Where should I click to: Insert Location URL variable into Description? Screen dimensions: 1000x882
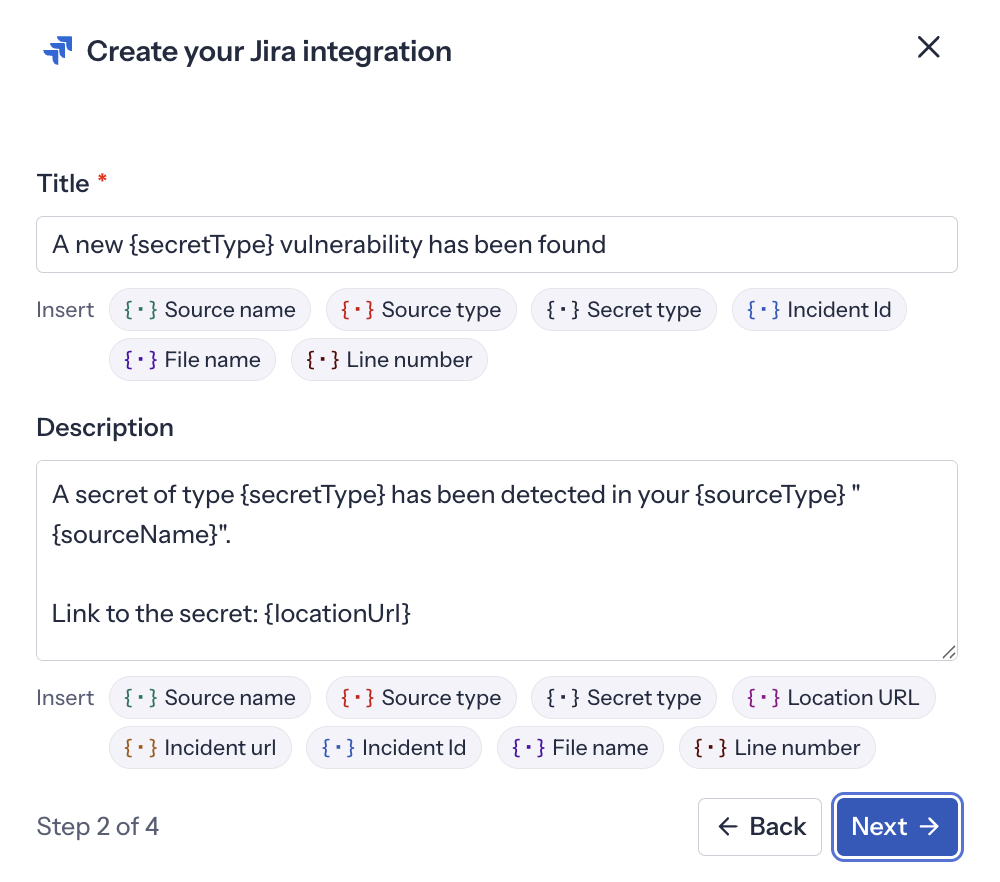833,698
